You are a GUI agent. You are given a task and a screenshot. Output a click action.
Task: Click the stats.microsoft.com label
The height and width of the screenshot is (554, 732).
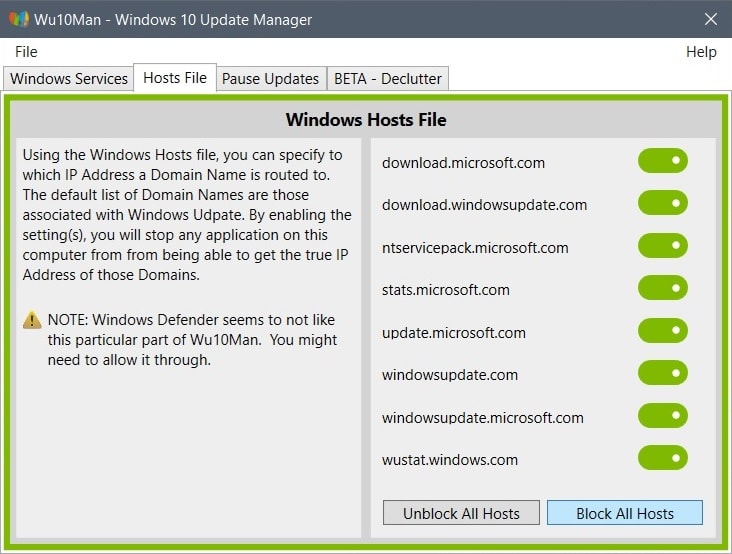coord(445,290)
